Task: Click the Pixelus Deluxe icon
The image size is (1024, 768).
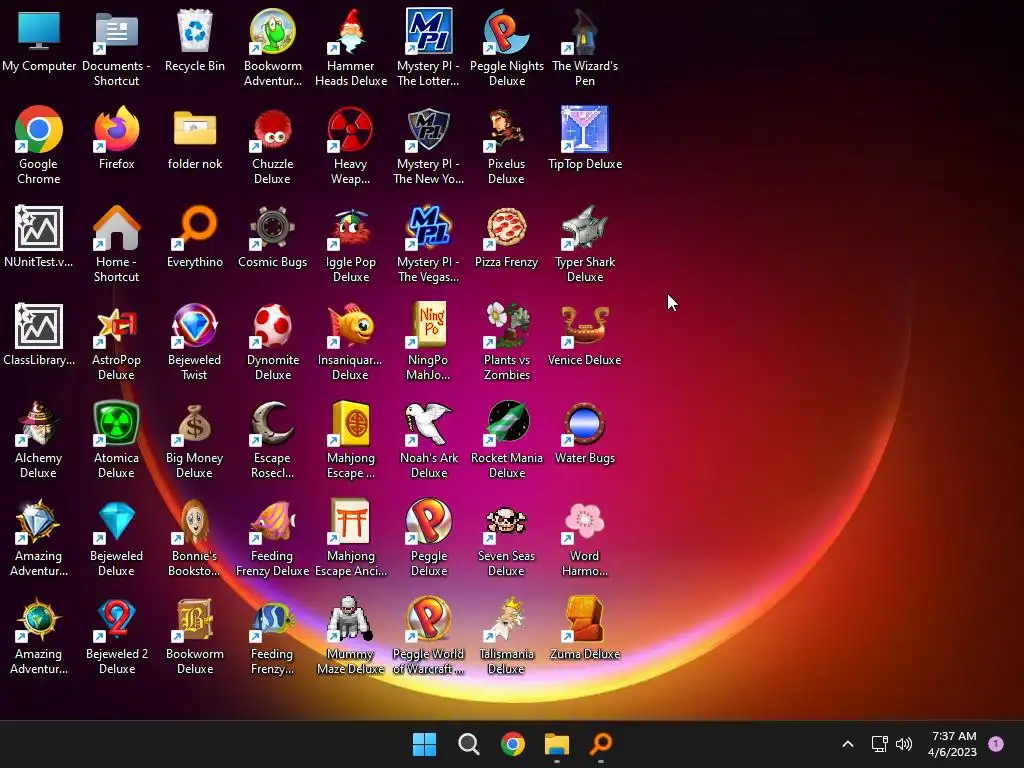Action: pos(507,129)
